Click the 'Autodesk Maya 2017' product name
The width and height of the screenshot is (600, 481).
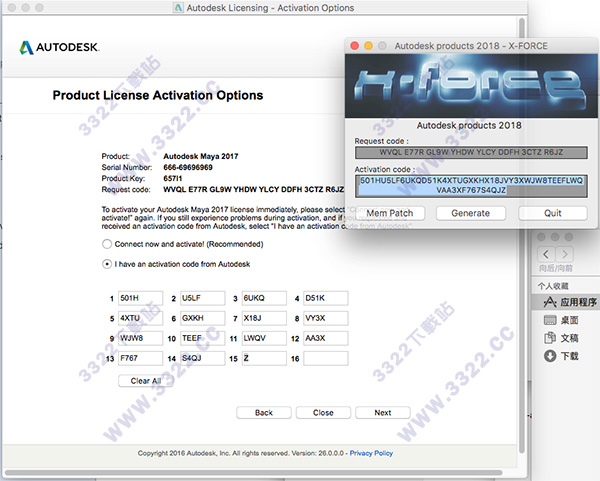tap(201, 156)
